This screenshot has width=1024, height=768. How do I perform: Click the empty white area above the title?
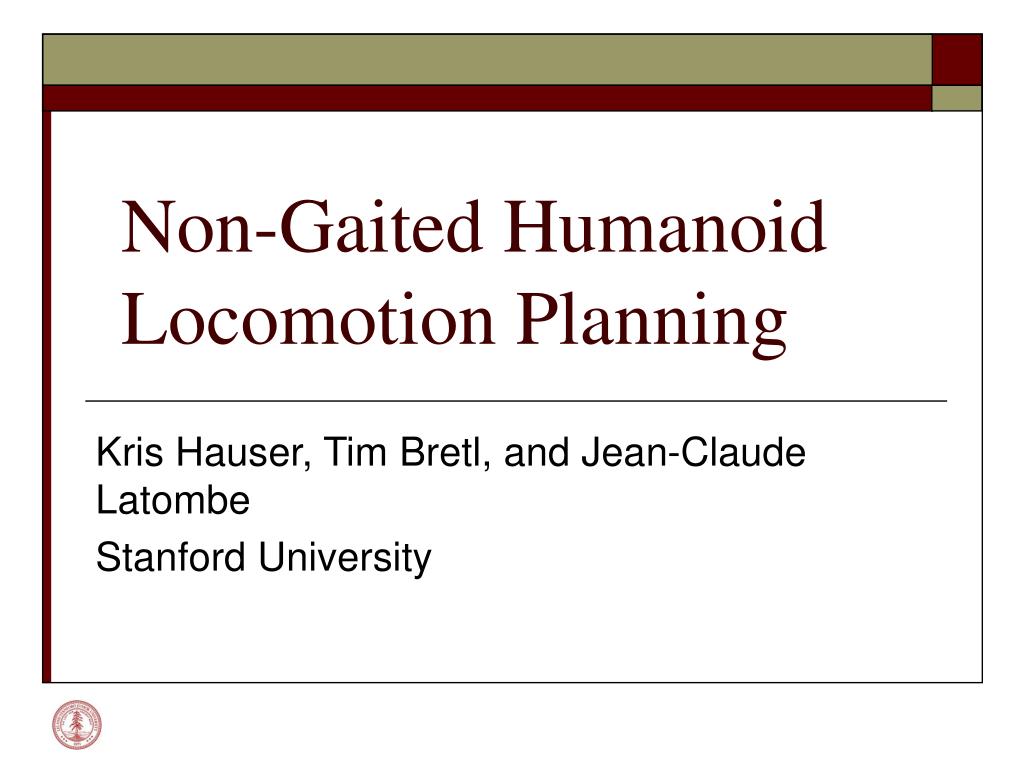click(516, 152)
